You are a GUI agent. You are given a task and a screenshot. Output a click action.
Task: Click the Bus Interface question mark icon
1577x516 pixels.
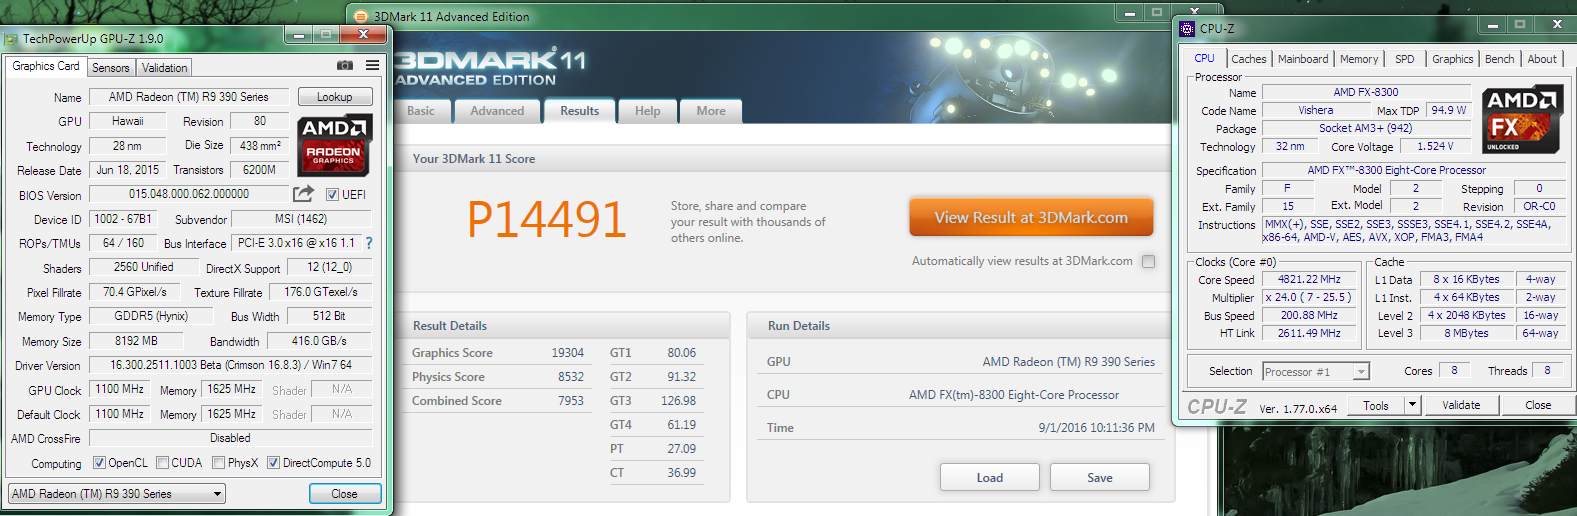(x=369, y=243)
